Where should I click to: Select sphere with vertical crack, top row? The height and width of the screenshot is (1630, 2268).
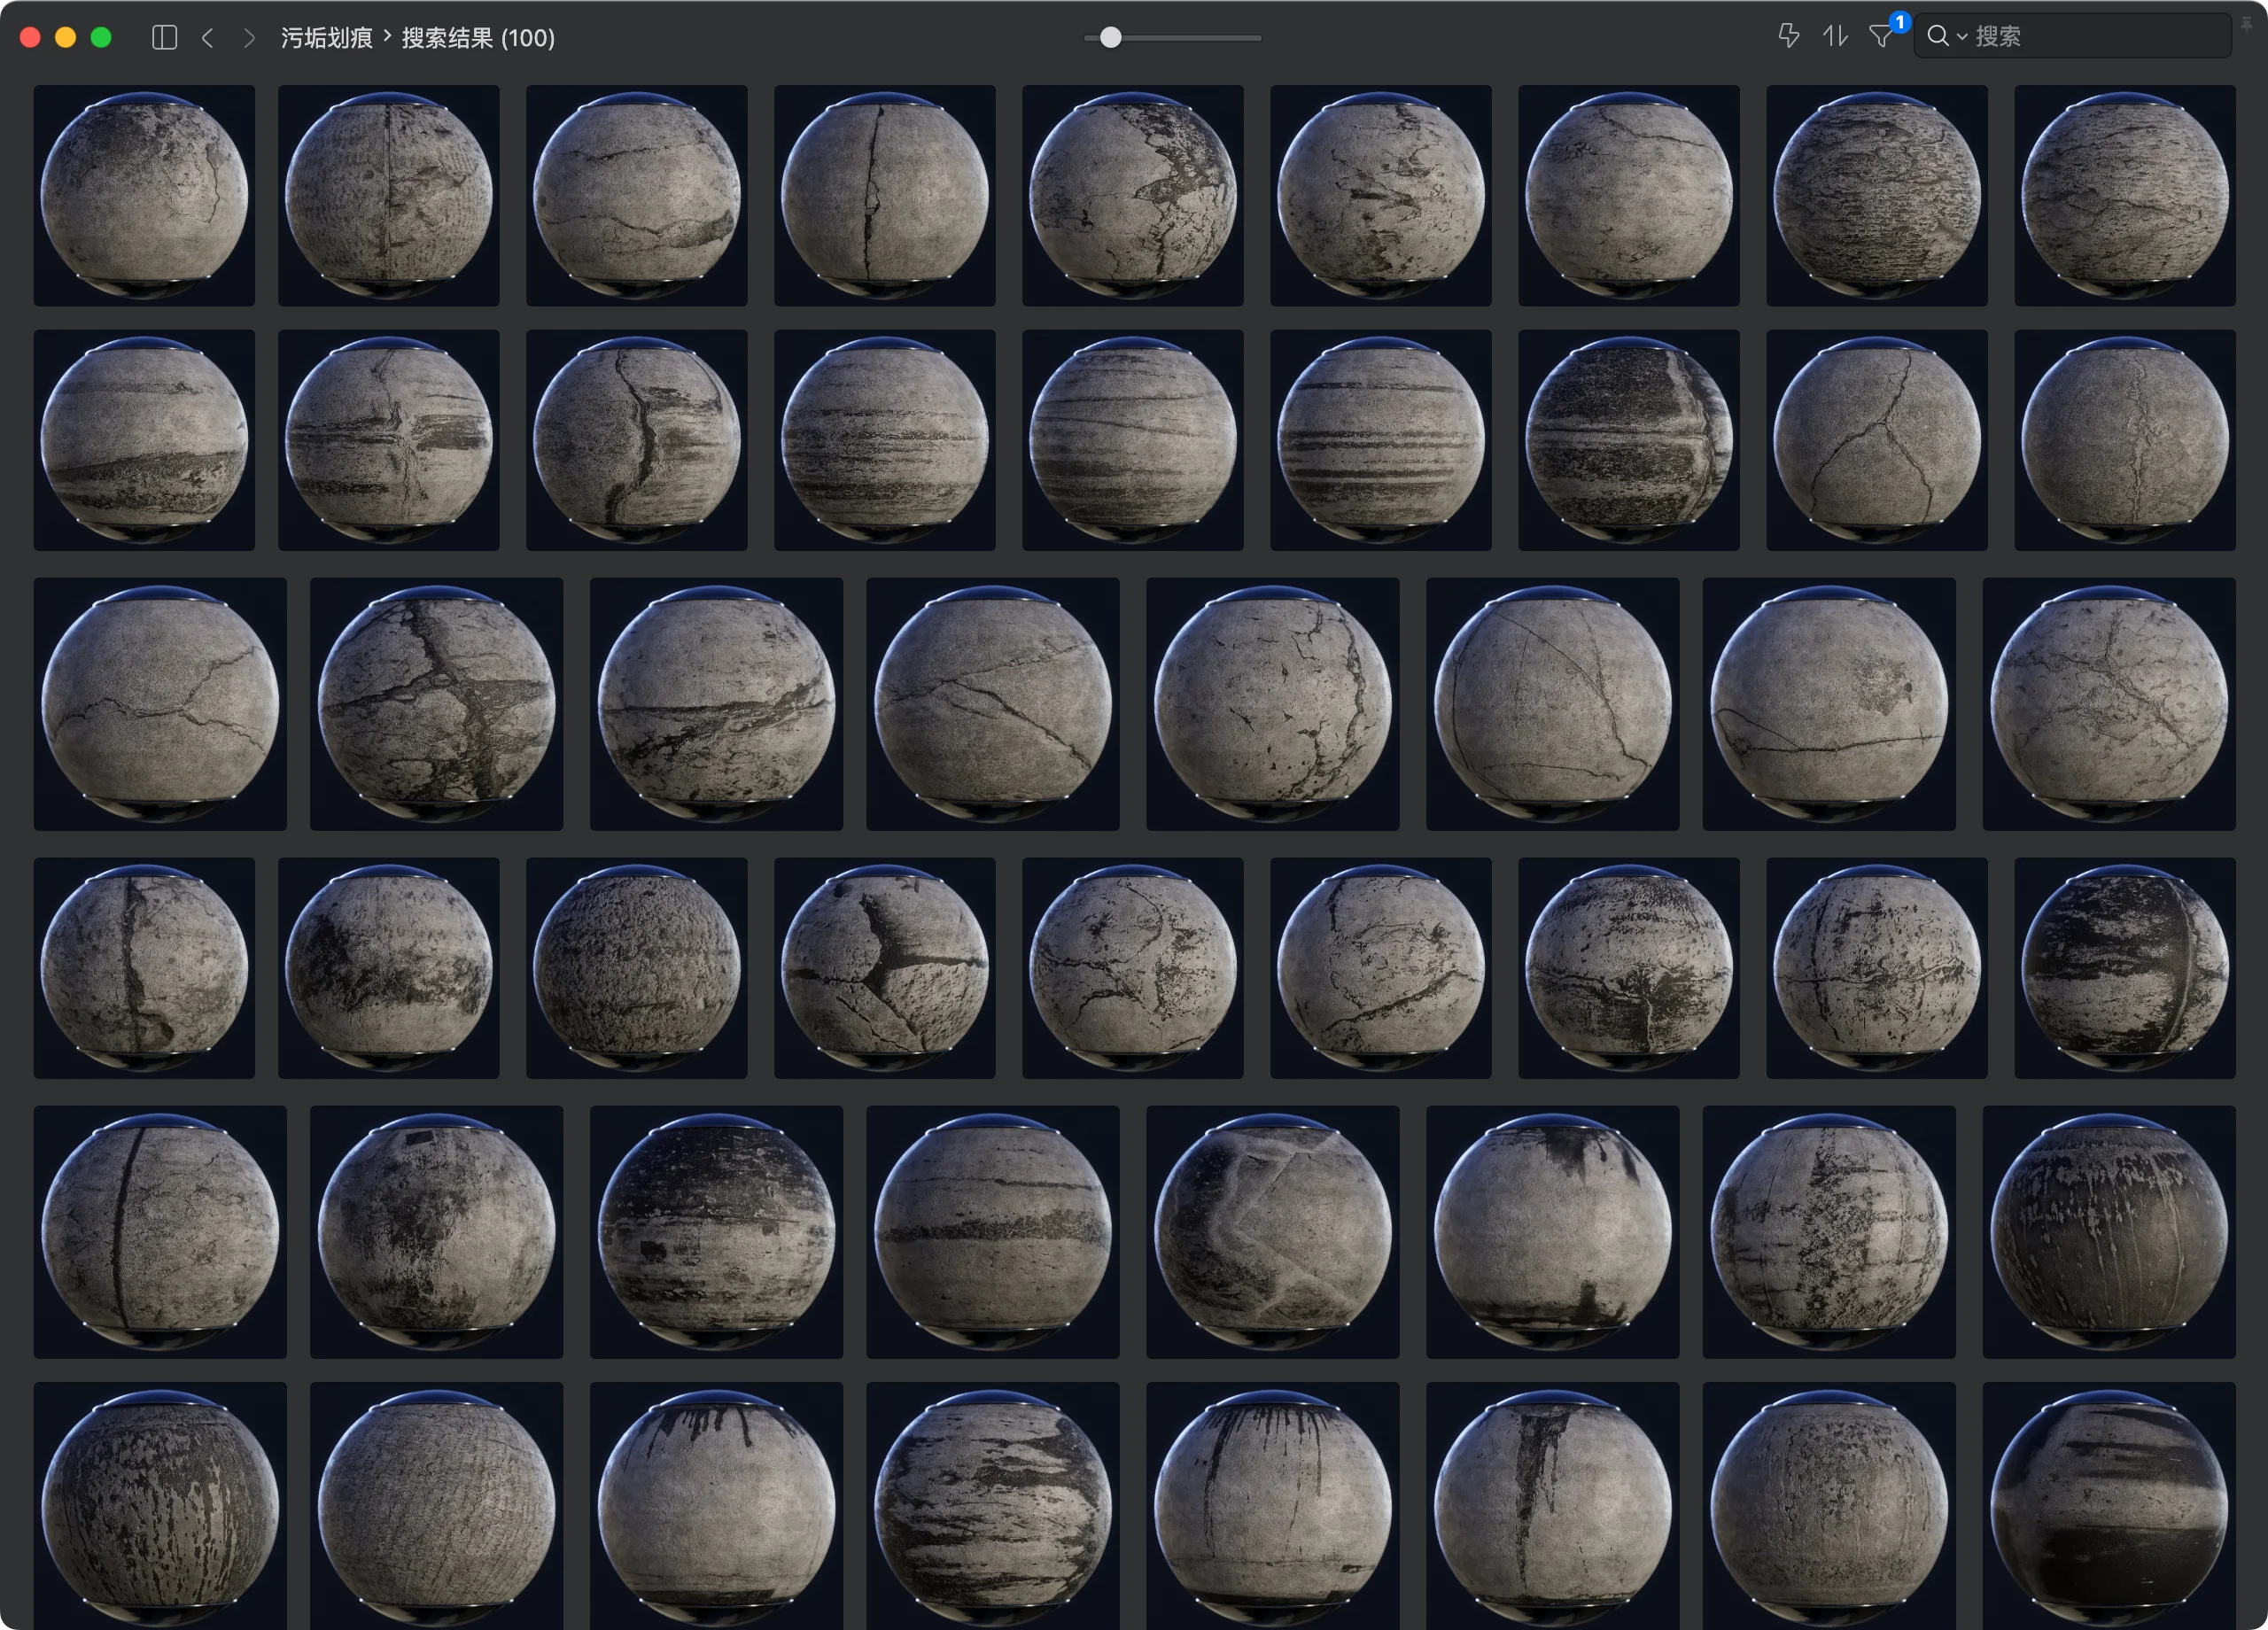[x=884, y=195]
